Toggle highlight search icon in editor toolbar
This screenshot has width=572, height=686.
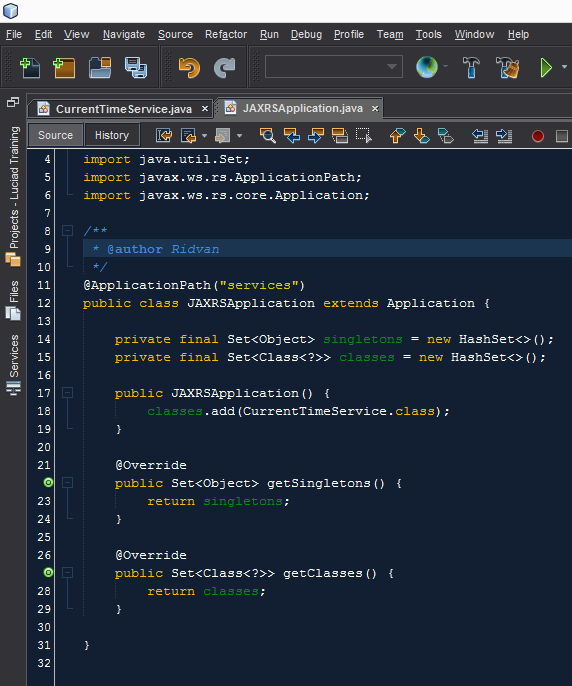tap(340, 136)
